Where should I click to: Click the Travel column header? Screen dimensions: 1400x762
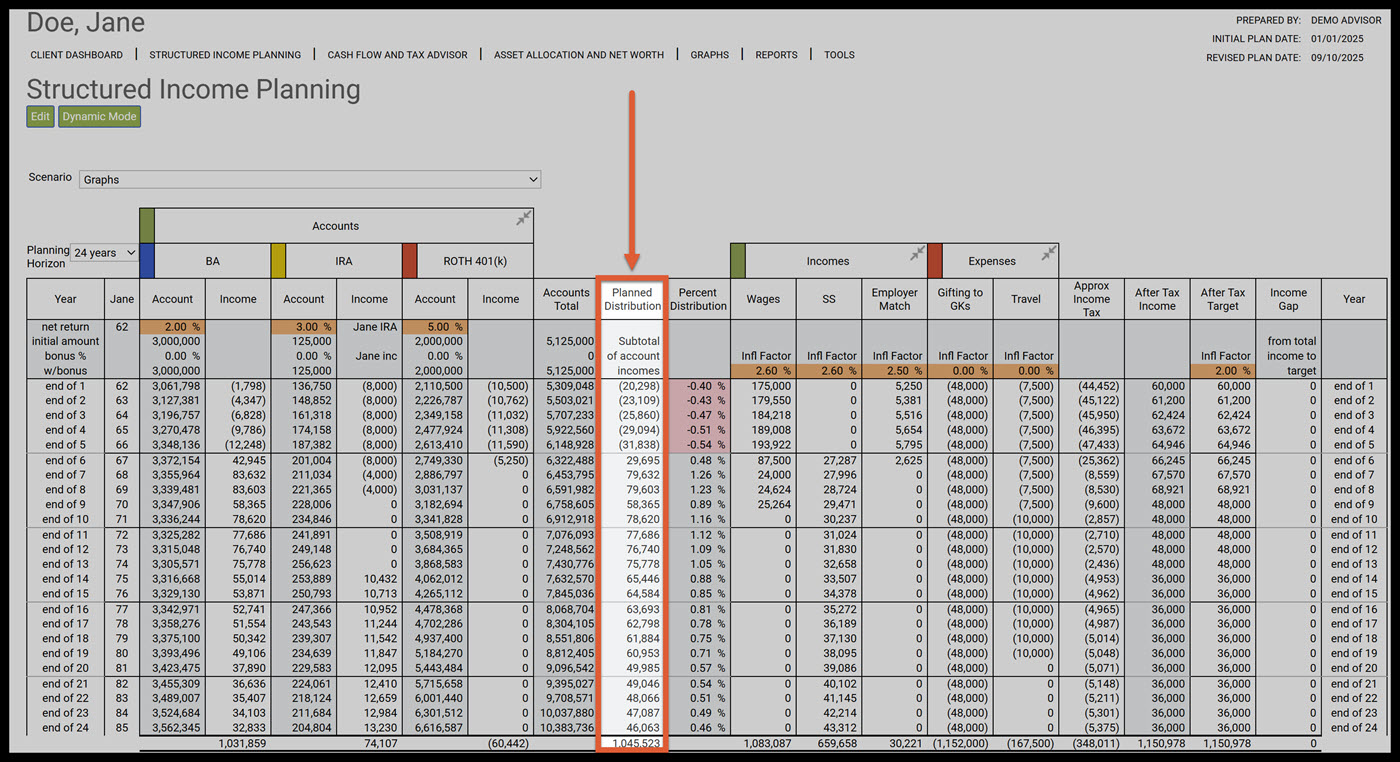[x=1026, y=299]
